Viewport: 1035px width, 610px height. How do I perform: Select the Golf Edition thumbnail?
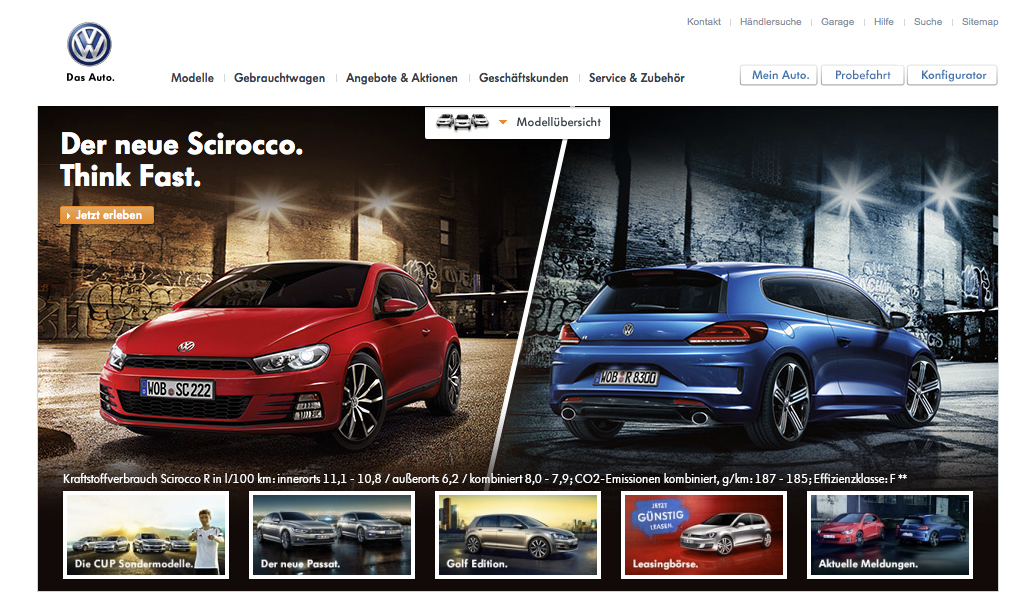(x=518, y=535)
